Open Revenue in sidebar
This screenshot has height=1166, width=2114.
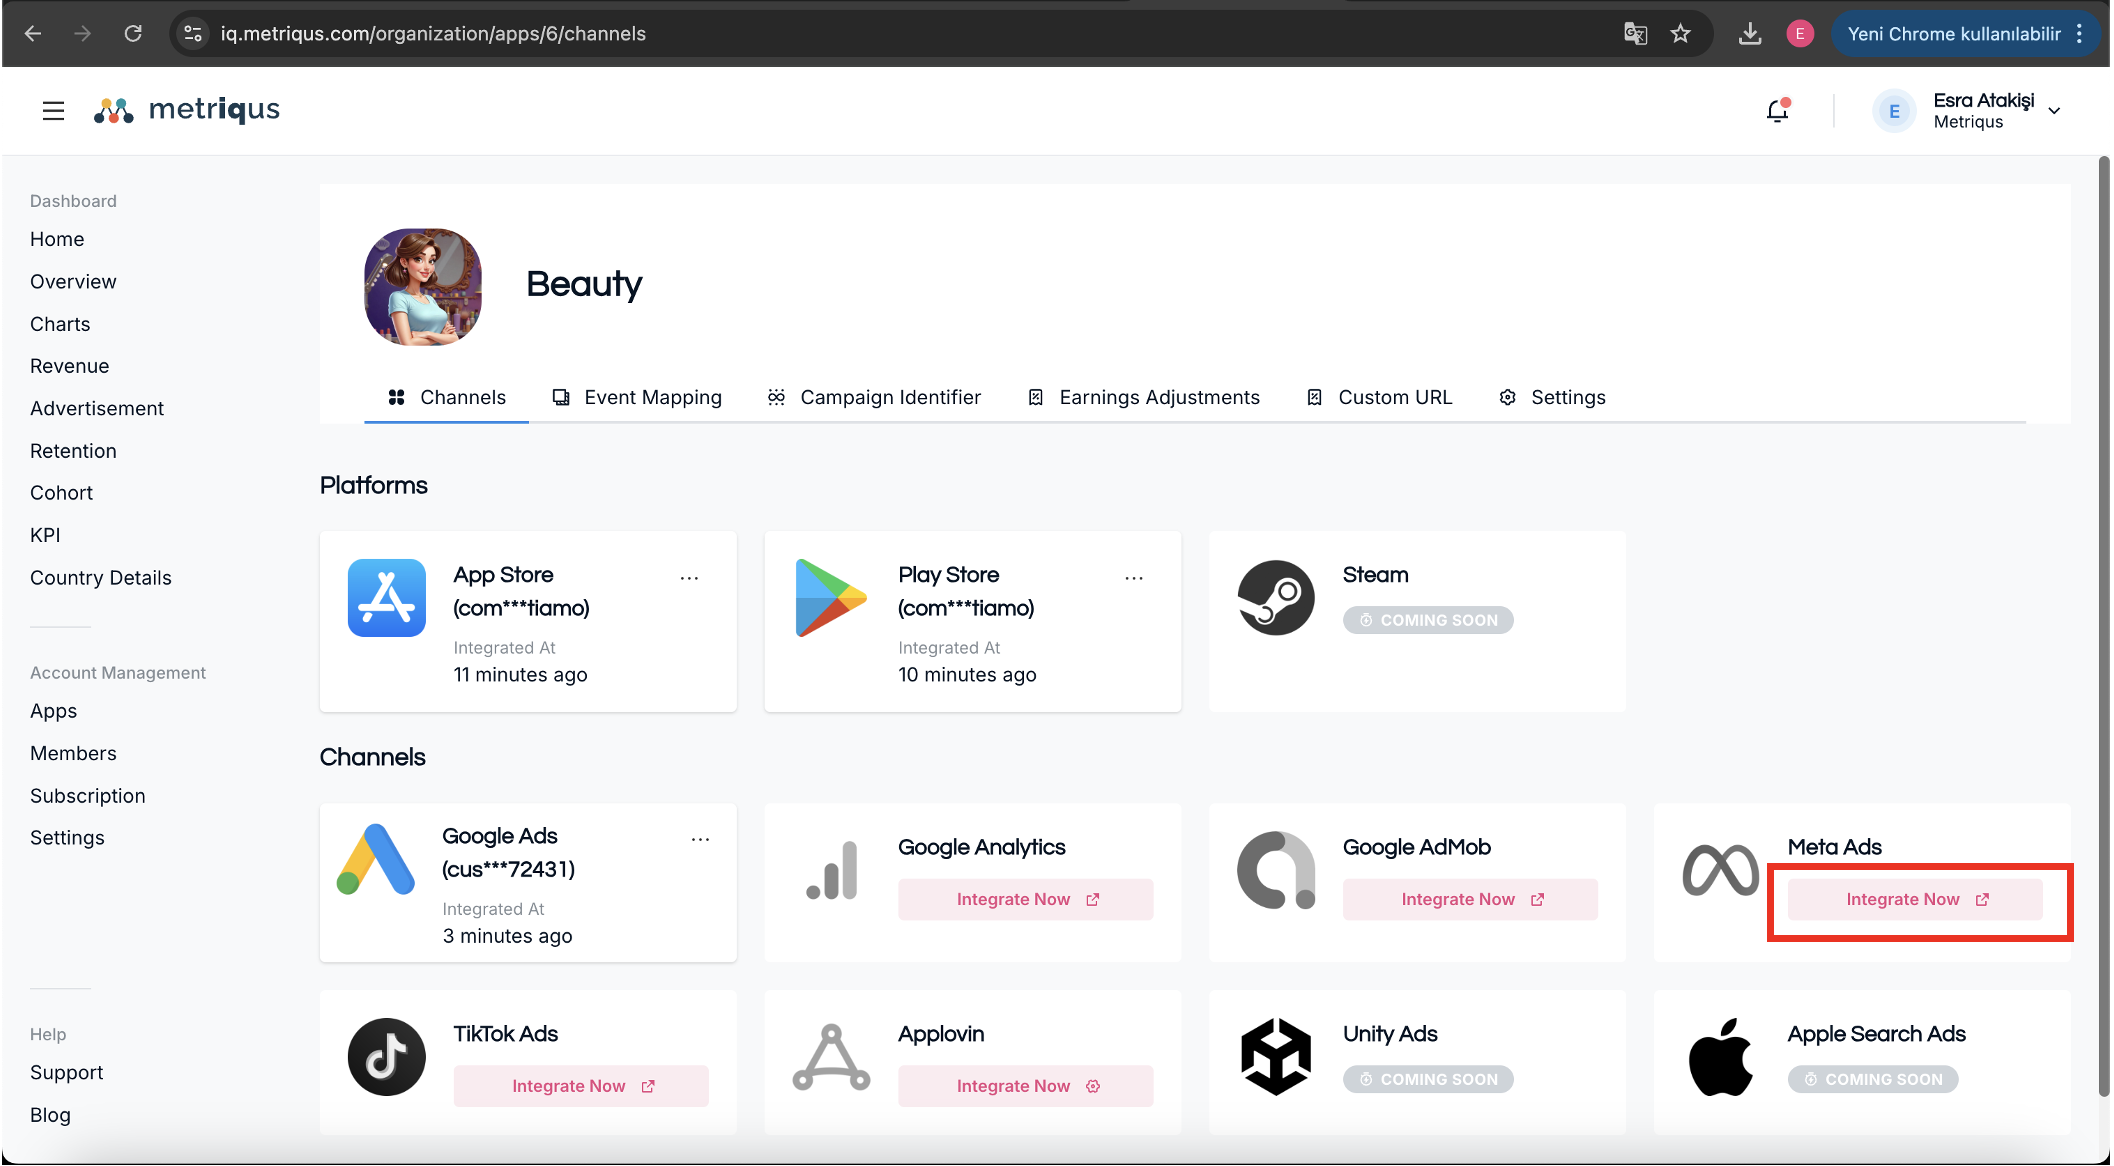tap(70, 366)
